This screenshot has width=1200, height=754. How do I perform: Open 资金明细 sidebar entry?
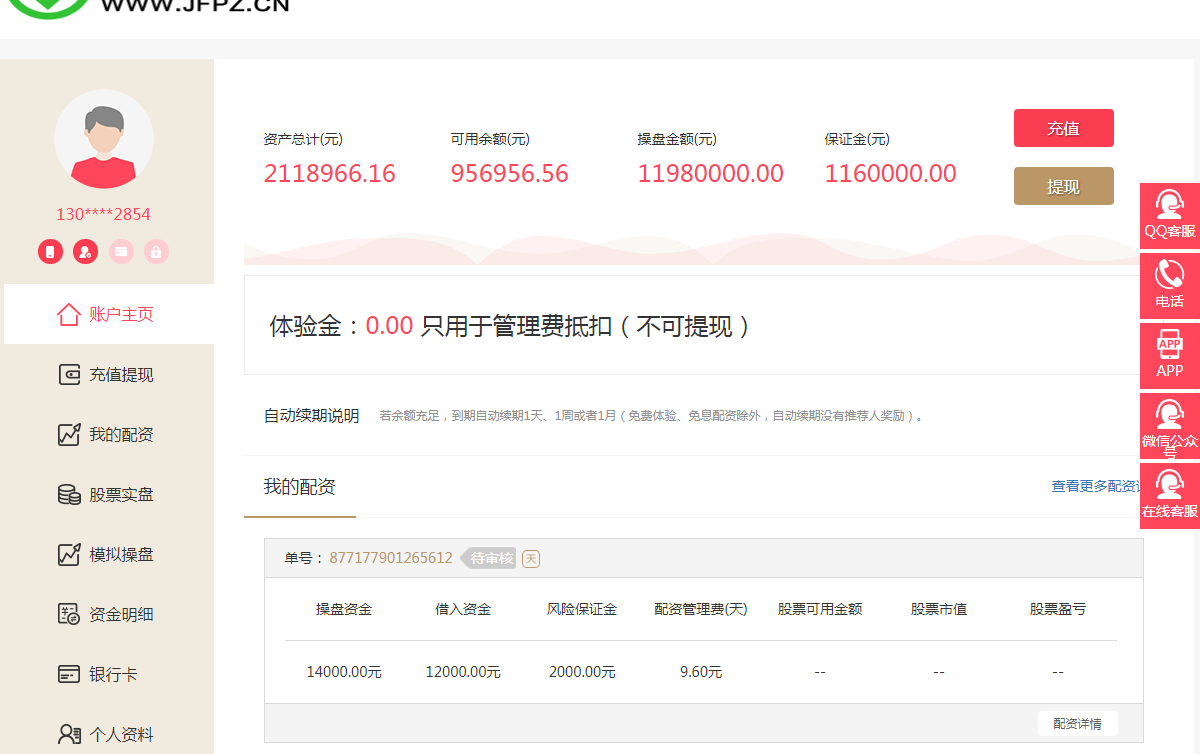click(x=108, y=615)
